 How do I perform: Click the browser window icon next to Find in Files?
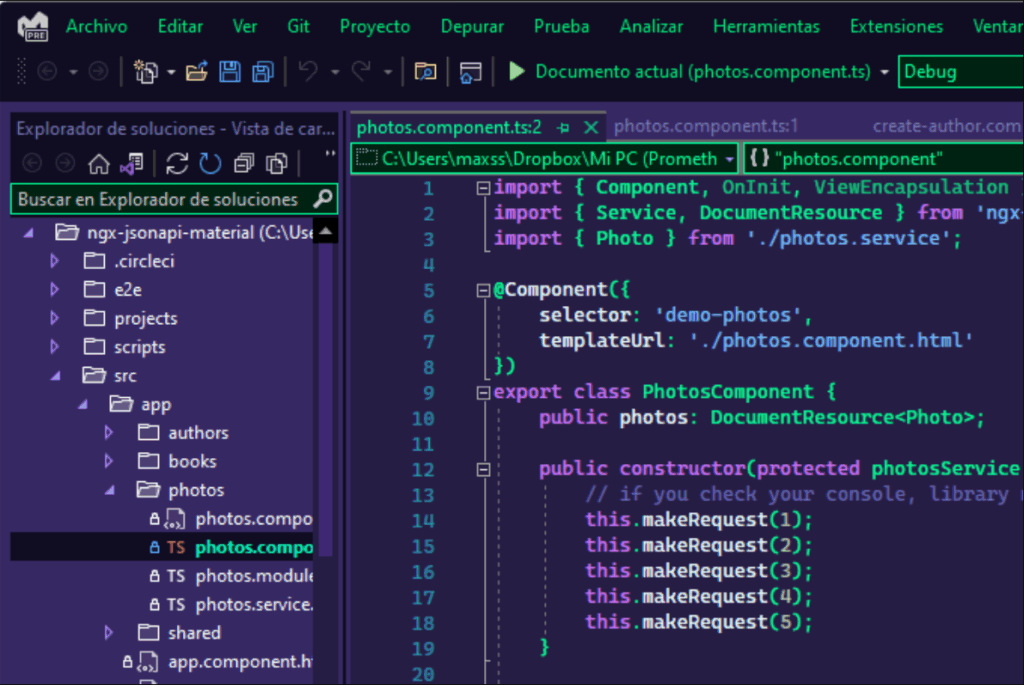(470, 72)
